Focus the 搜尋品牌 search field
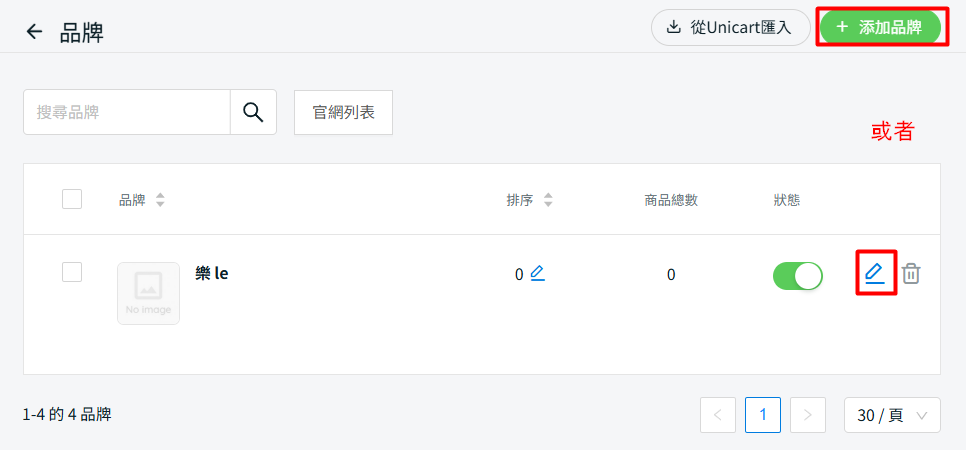Screen dimensions: 966x450 click(127, 112)
